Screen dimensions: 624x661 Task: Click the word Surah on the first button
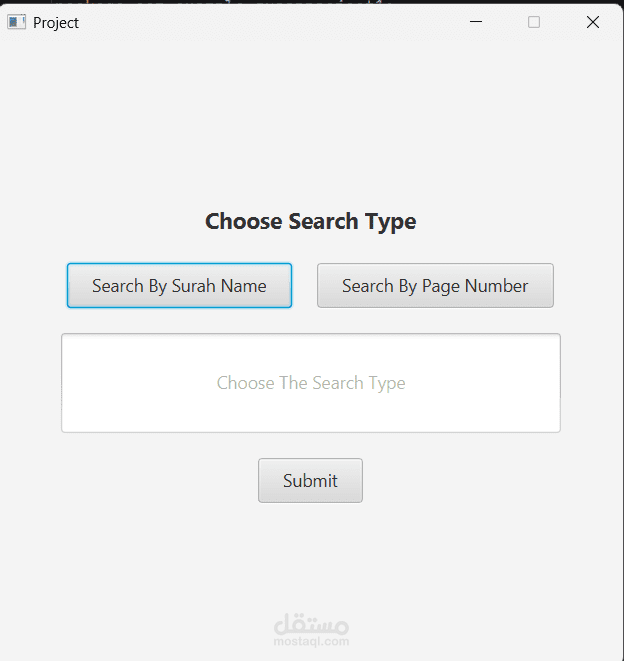[x=194, y=286]
